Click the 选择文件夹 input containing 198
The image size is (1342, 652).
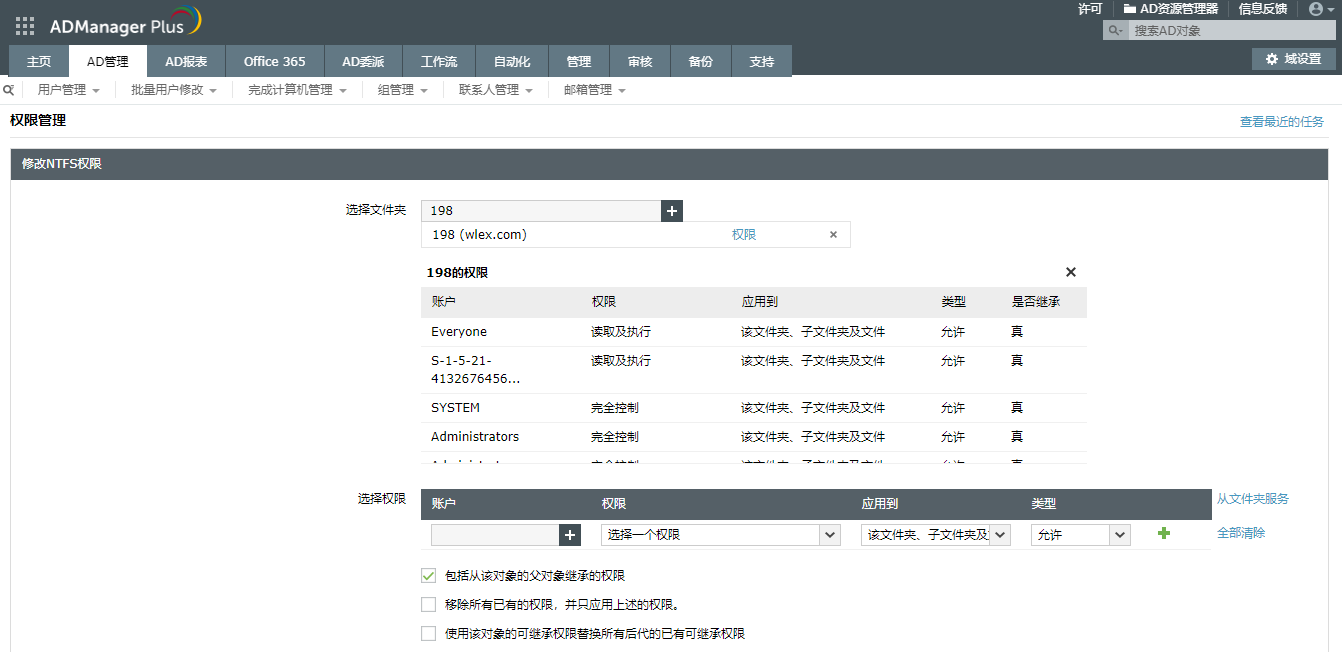tap(541, 211)
